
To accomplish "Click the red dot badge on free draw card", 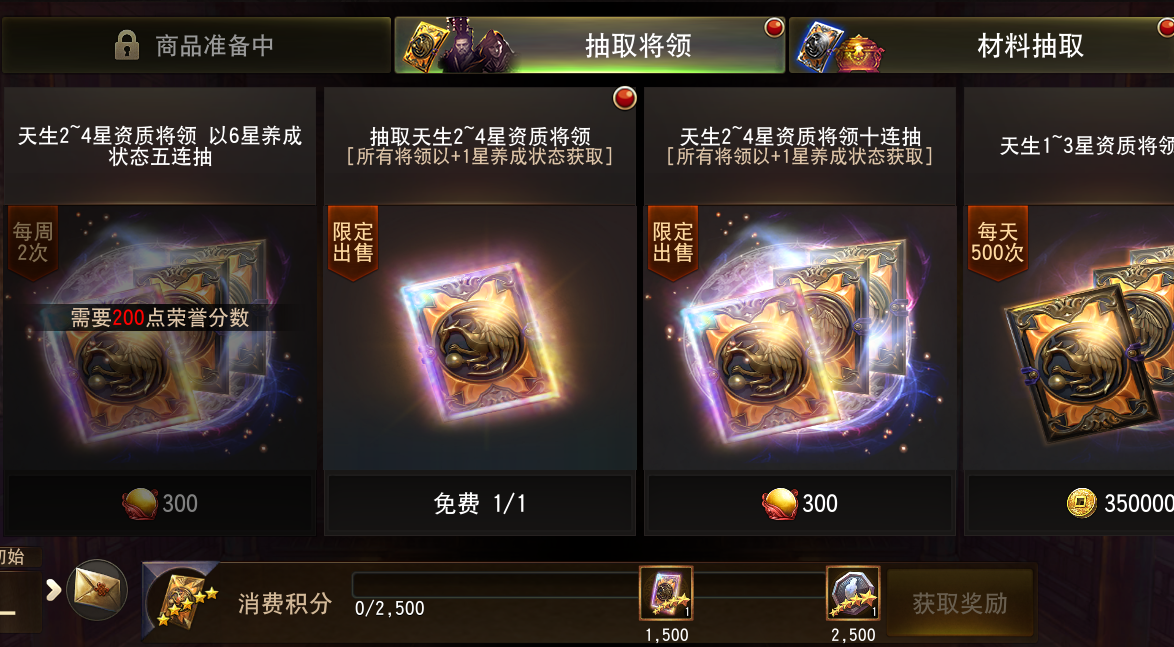I will pyautogui.click(x=624, y=98).
